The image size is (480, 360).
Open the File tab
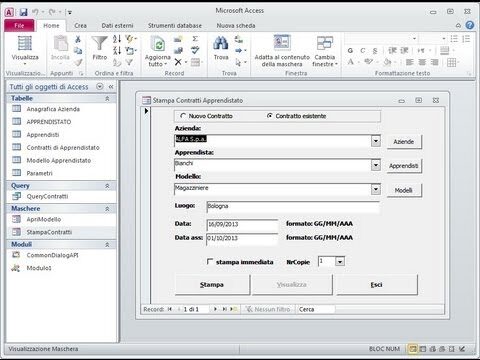[x=19, y=25]
